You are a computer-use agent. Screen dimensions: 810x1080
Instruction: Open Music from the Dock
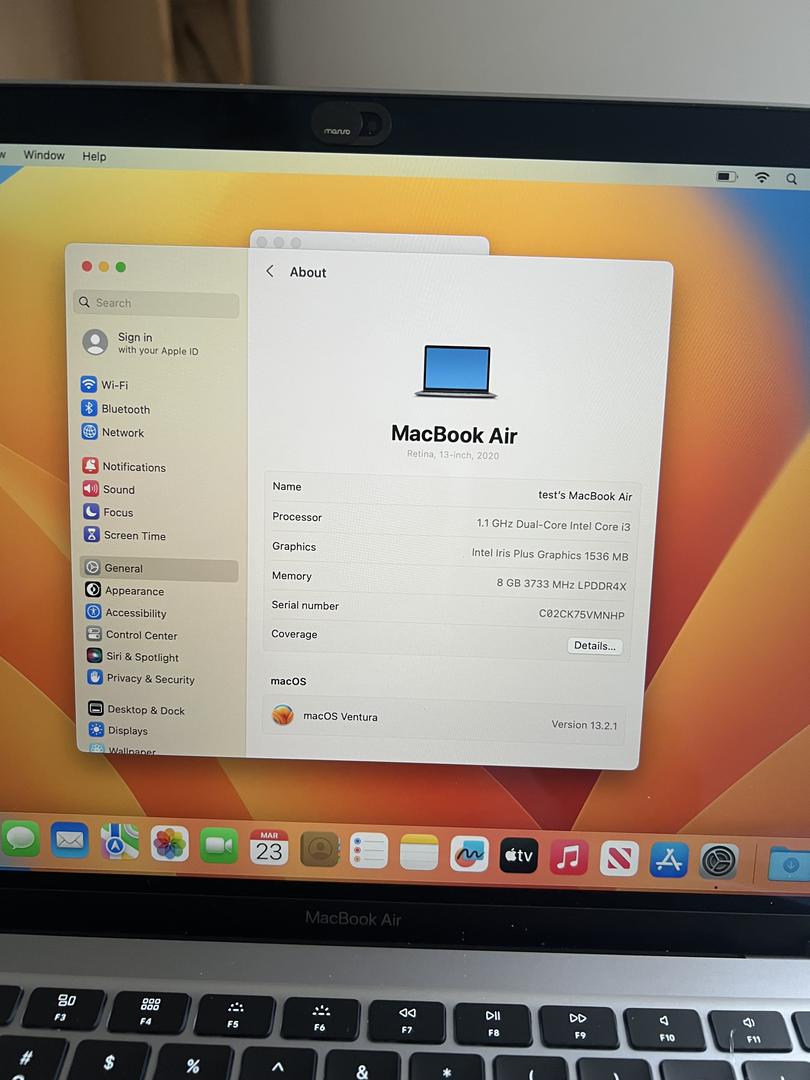coord(568,858)
